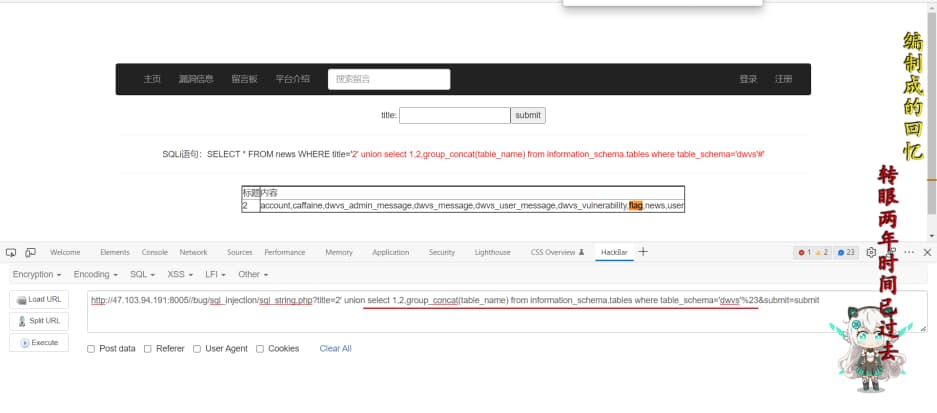Click the inspect element picker icon
Screen dimensions: 937x413
tap(13, 252)
